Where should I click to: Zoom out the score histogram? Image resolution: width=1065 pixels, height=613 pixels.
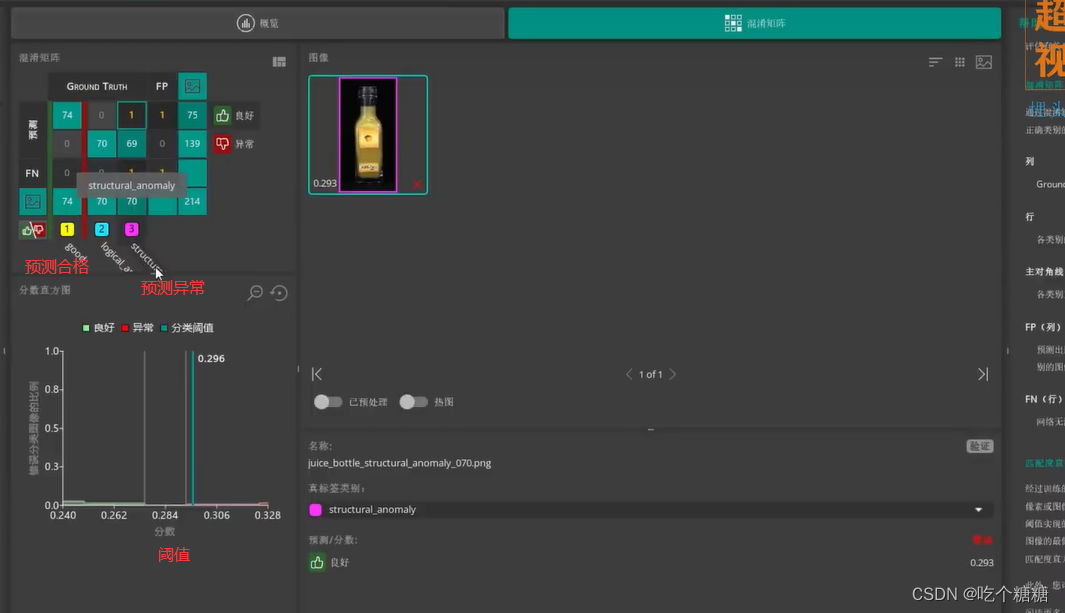[255, 293]
